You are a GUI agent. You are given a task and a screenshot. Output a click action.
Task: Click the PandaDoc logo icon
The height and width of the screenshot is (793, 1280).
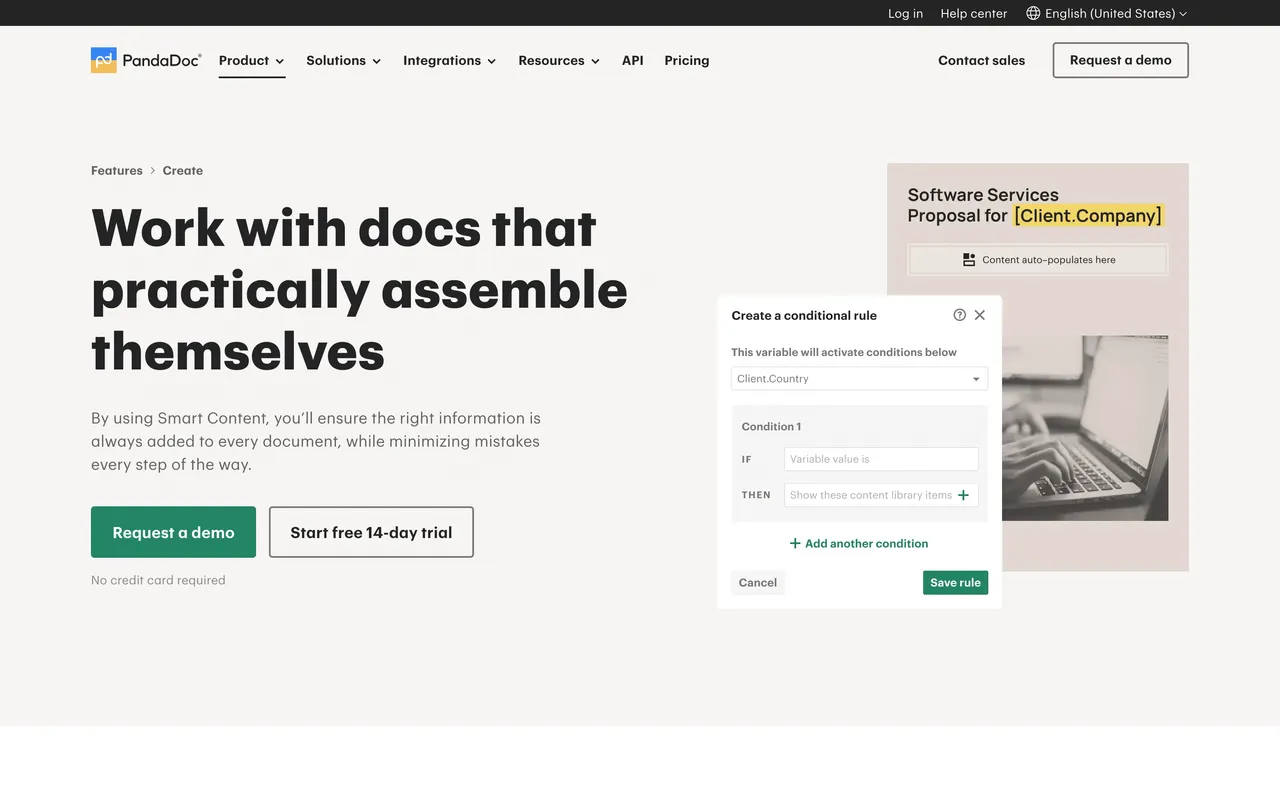(x=103, y=60)
